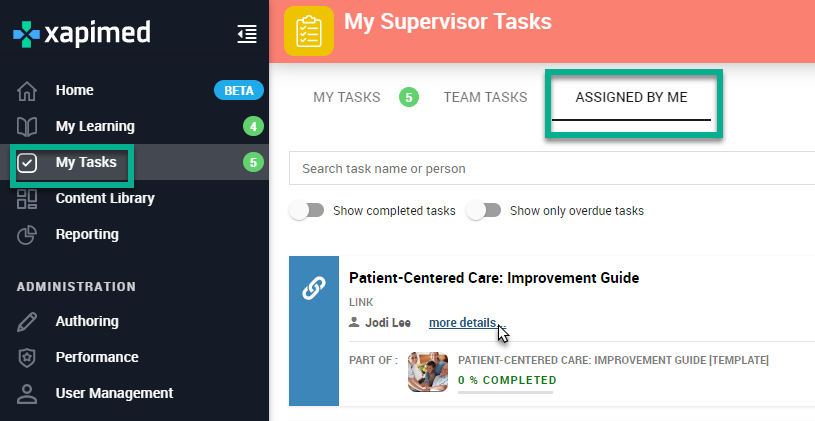Click the 0 % completed progress bar
Screen dimensions: 815x421
pyautogui.click(x=505, y=392)
